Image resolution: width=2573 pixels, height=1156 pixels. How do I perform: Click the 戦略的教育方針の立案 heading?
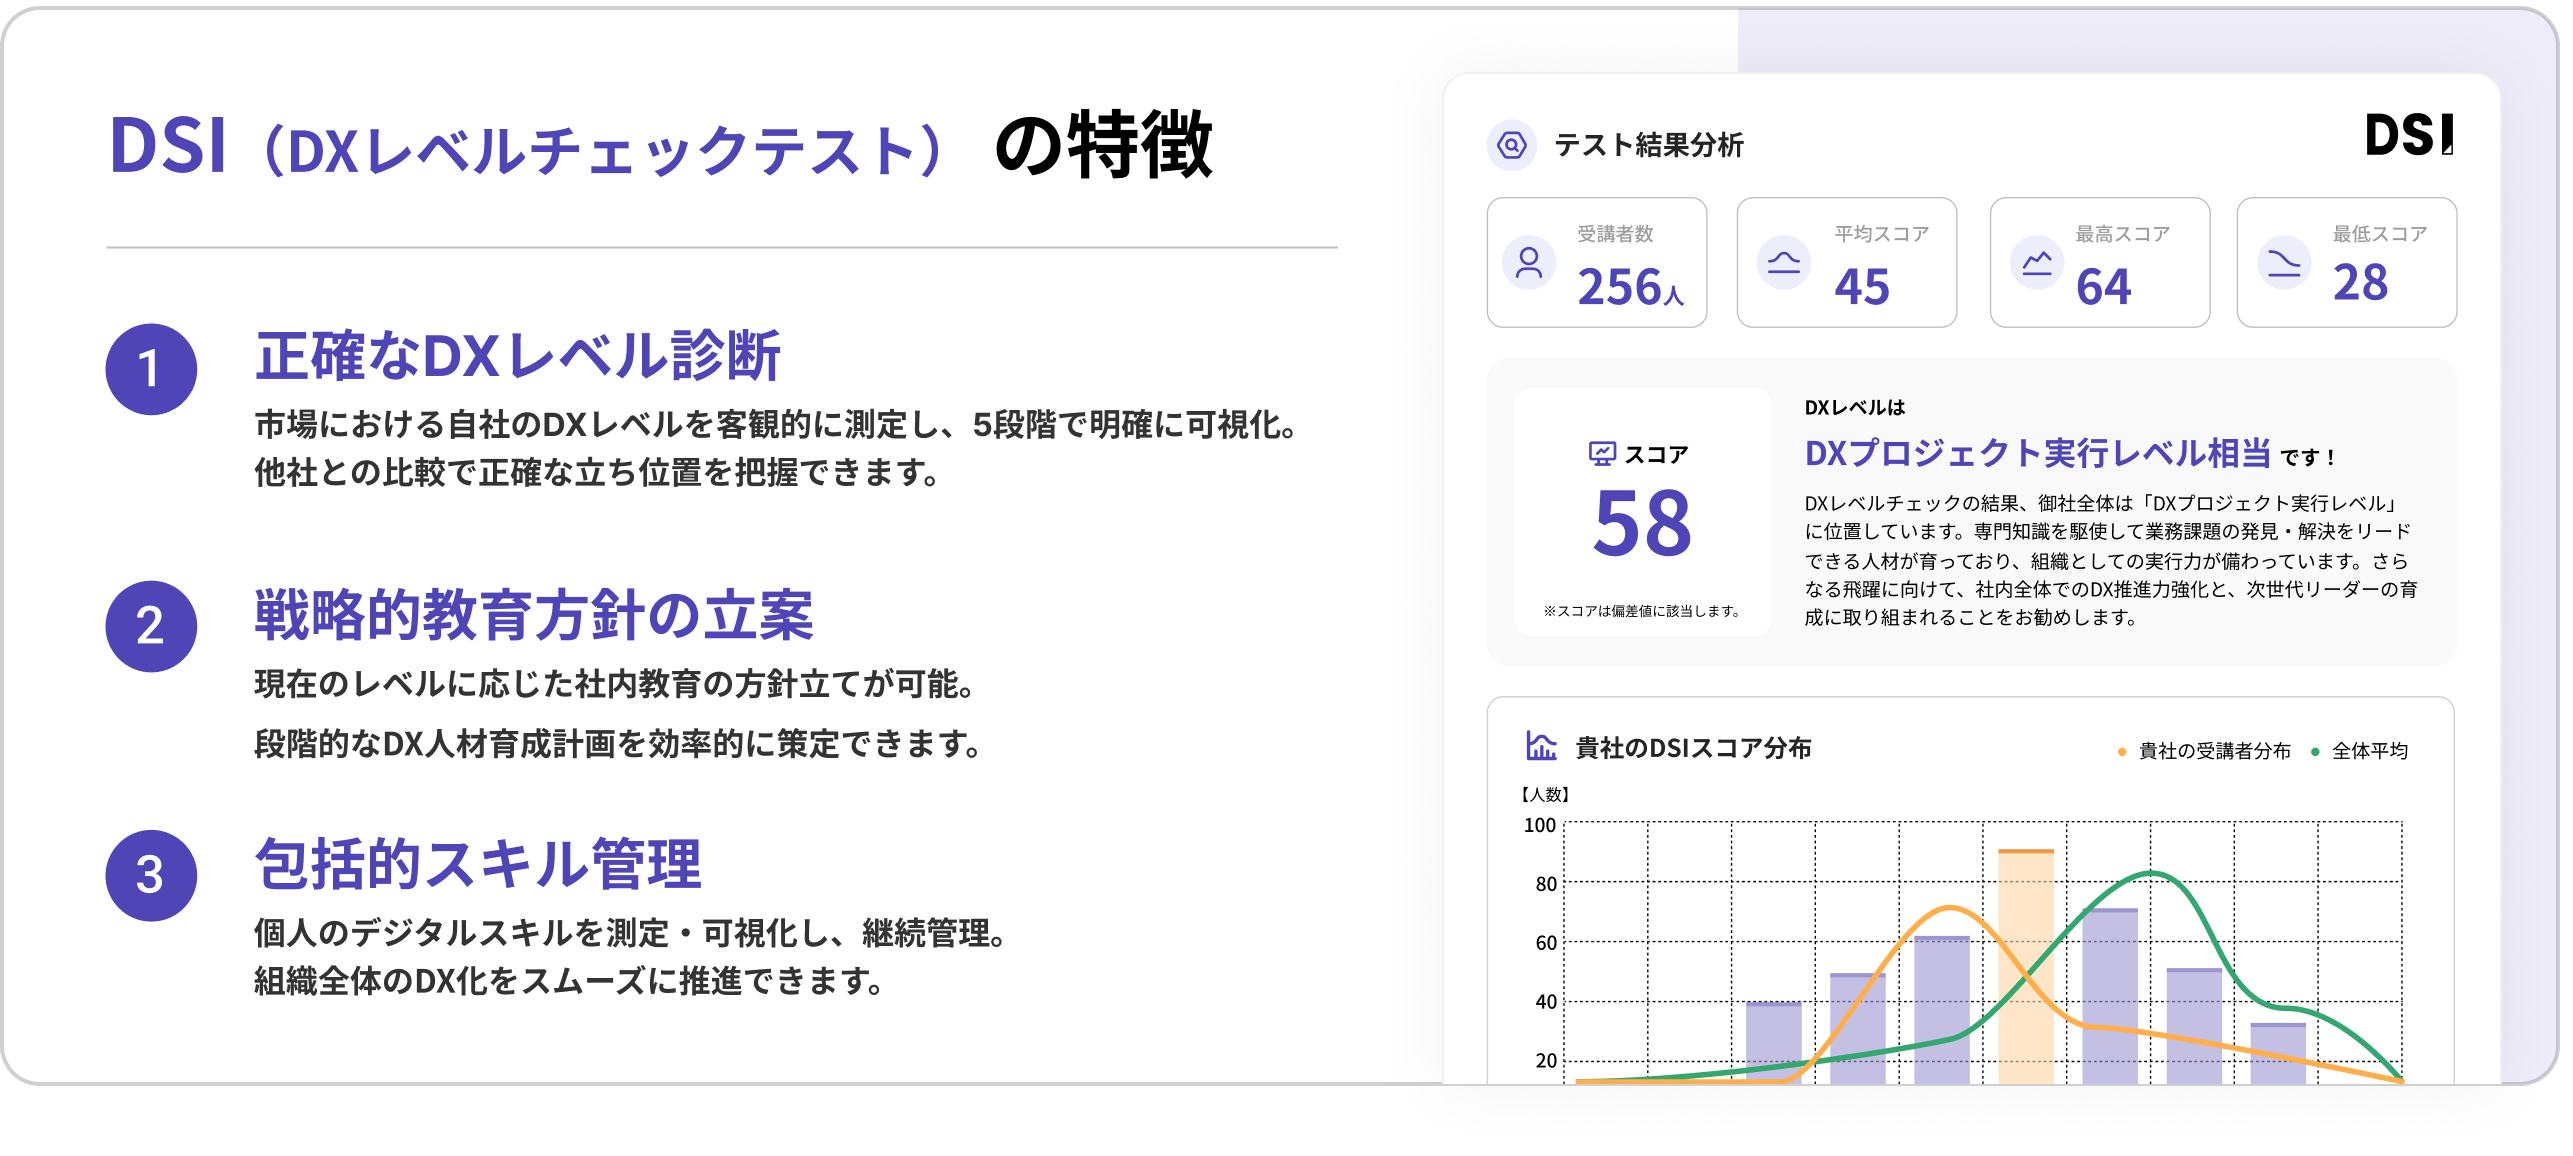tap(534, 615)
